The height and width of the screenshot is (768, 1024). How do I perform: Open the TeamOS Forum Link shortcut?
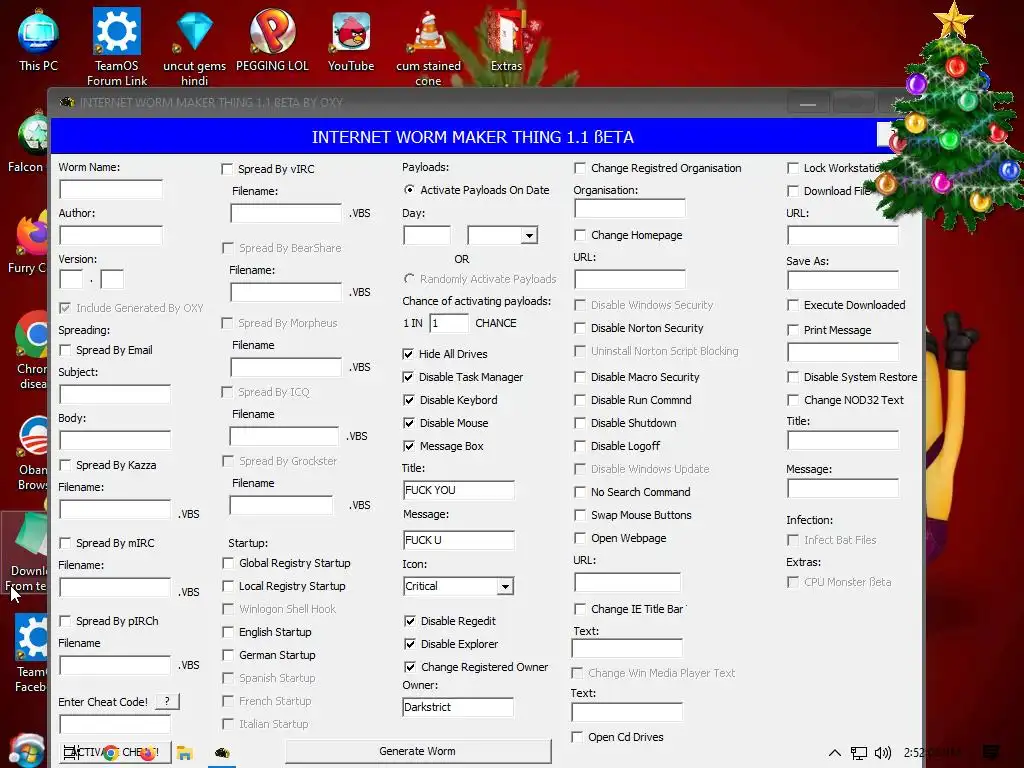click(116, 46)
